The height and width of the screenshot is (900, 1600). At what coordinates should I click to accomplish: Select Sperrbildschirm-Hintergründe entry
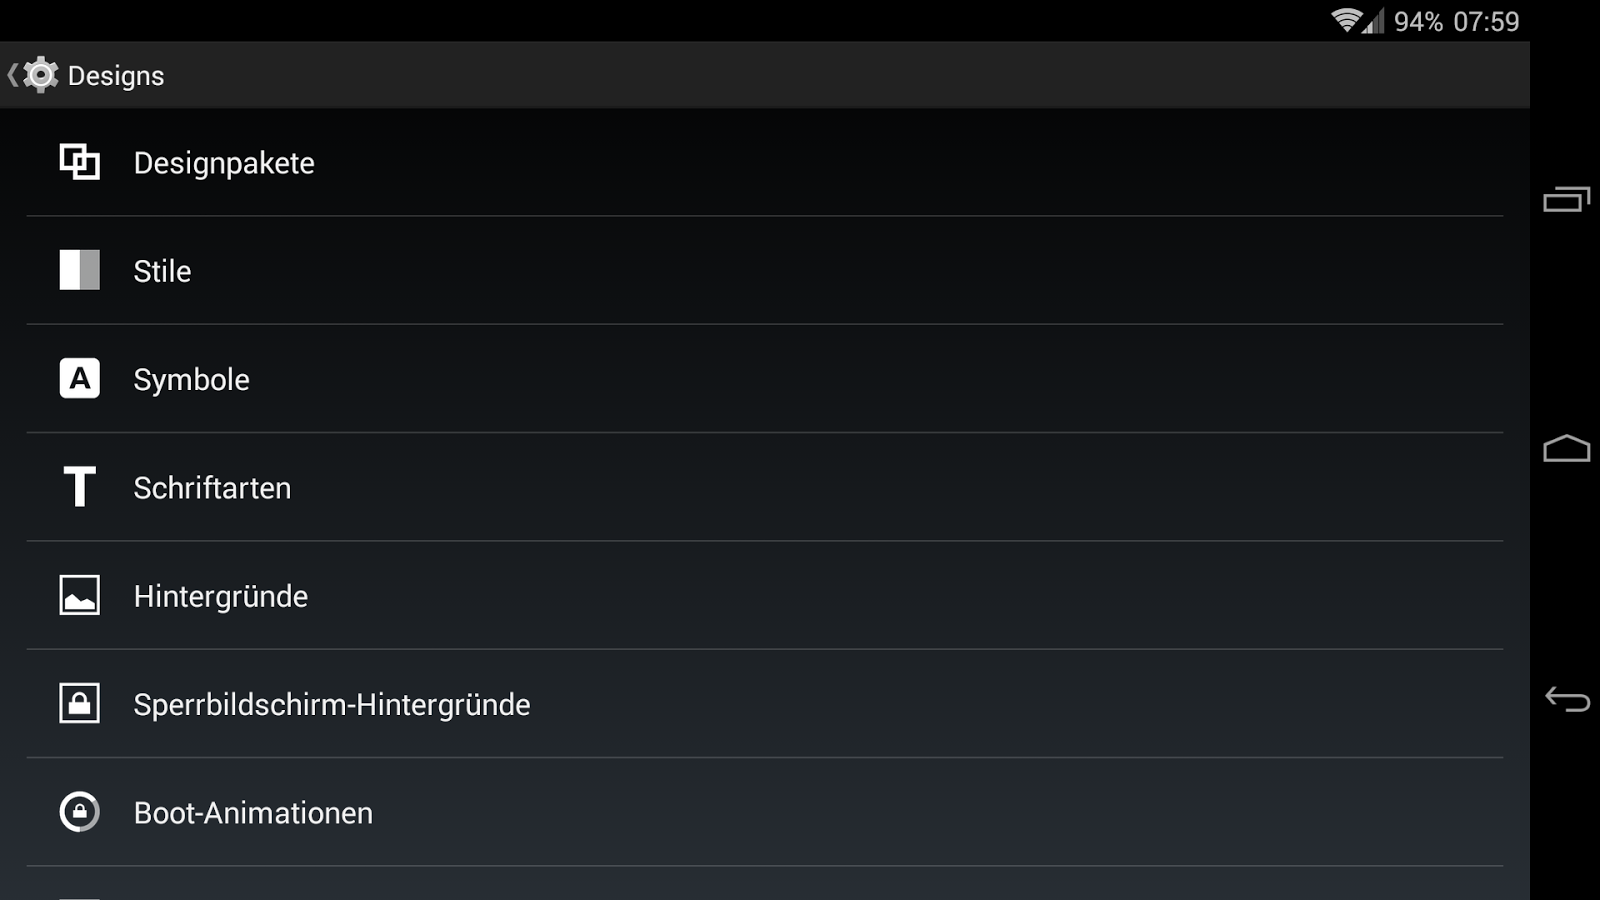tap(331, 704)
